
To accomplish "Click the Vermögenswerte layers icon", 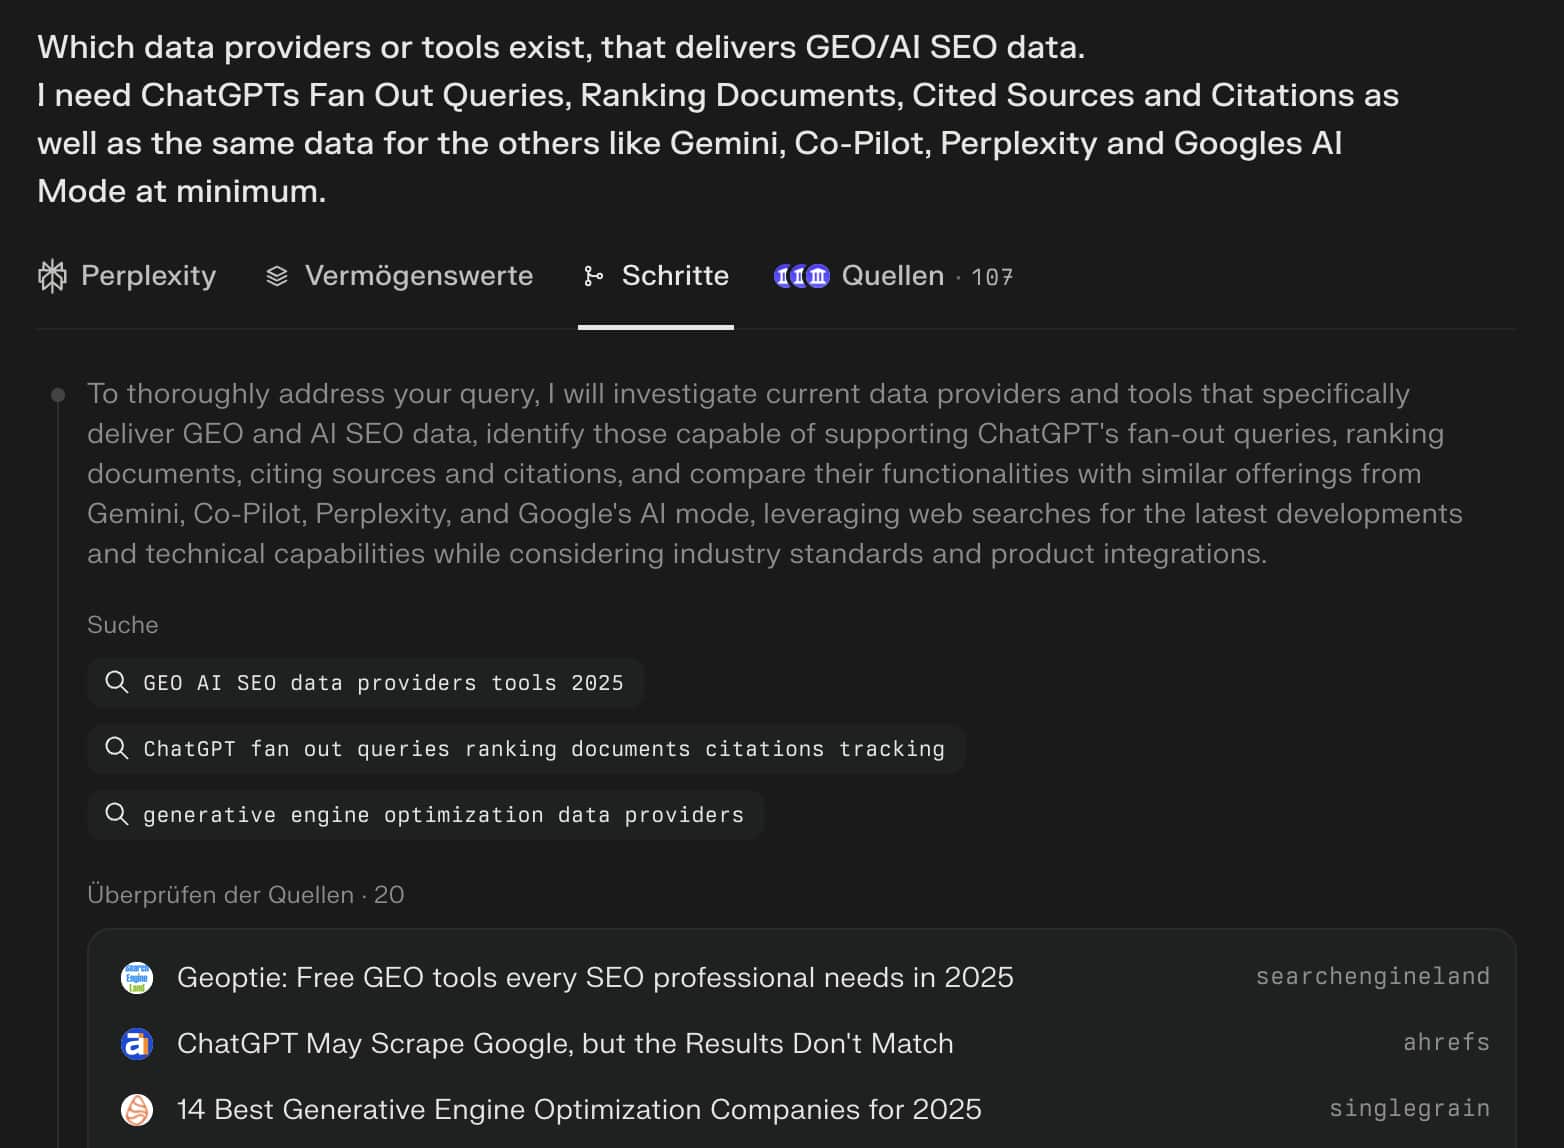I will pyautogui.click(x=277, y=276).
